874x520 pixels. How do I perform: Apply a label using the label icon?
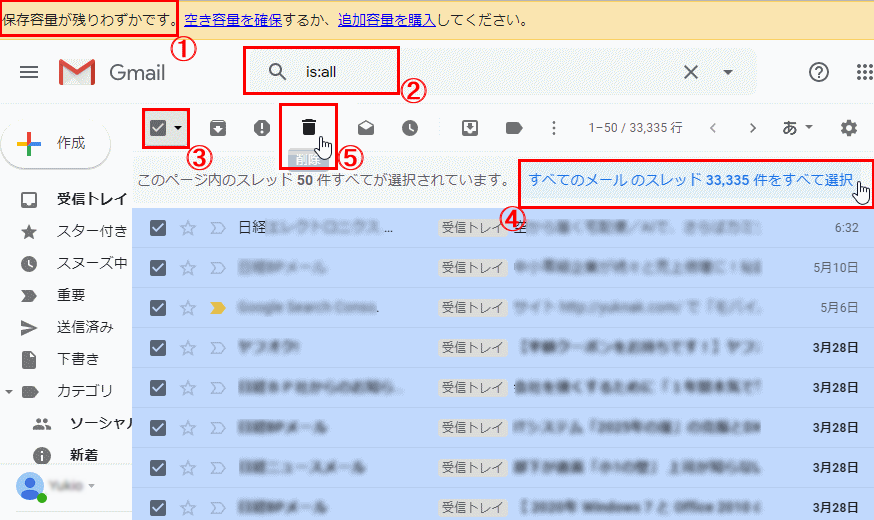click(514, 128)
